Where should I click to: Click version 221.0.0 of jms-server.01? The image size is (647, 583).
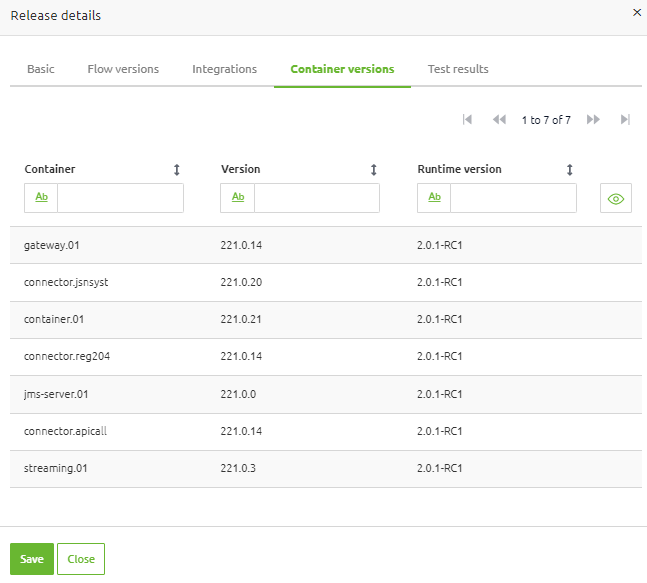coord(238,394)
